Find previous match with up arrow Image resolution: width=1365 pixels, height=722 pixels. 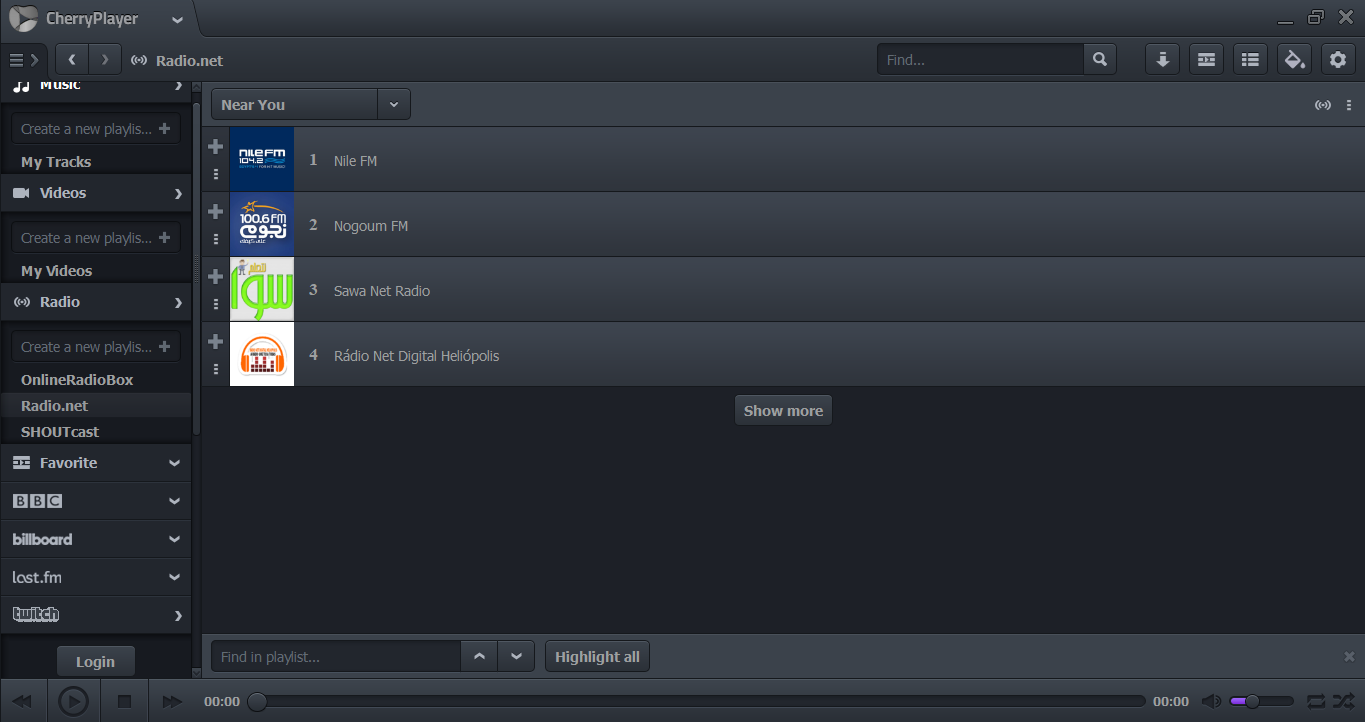[479, 657]
